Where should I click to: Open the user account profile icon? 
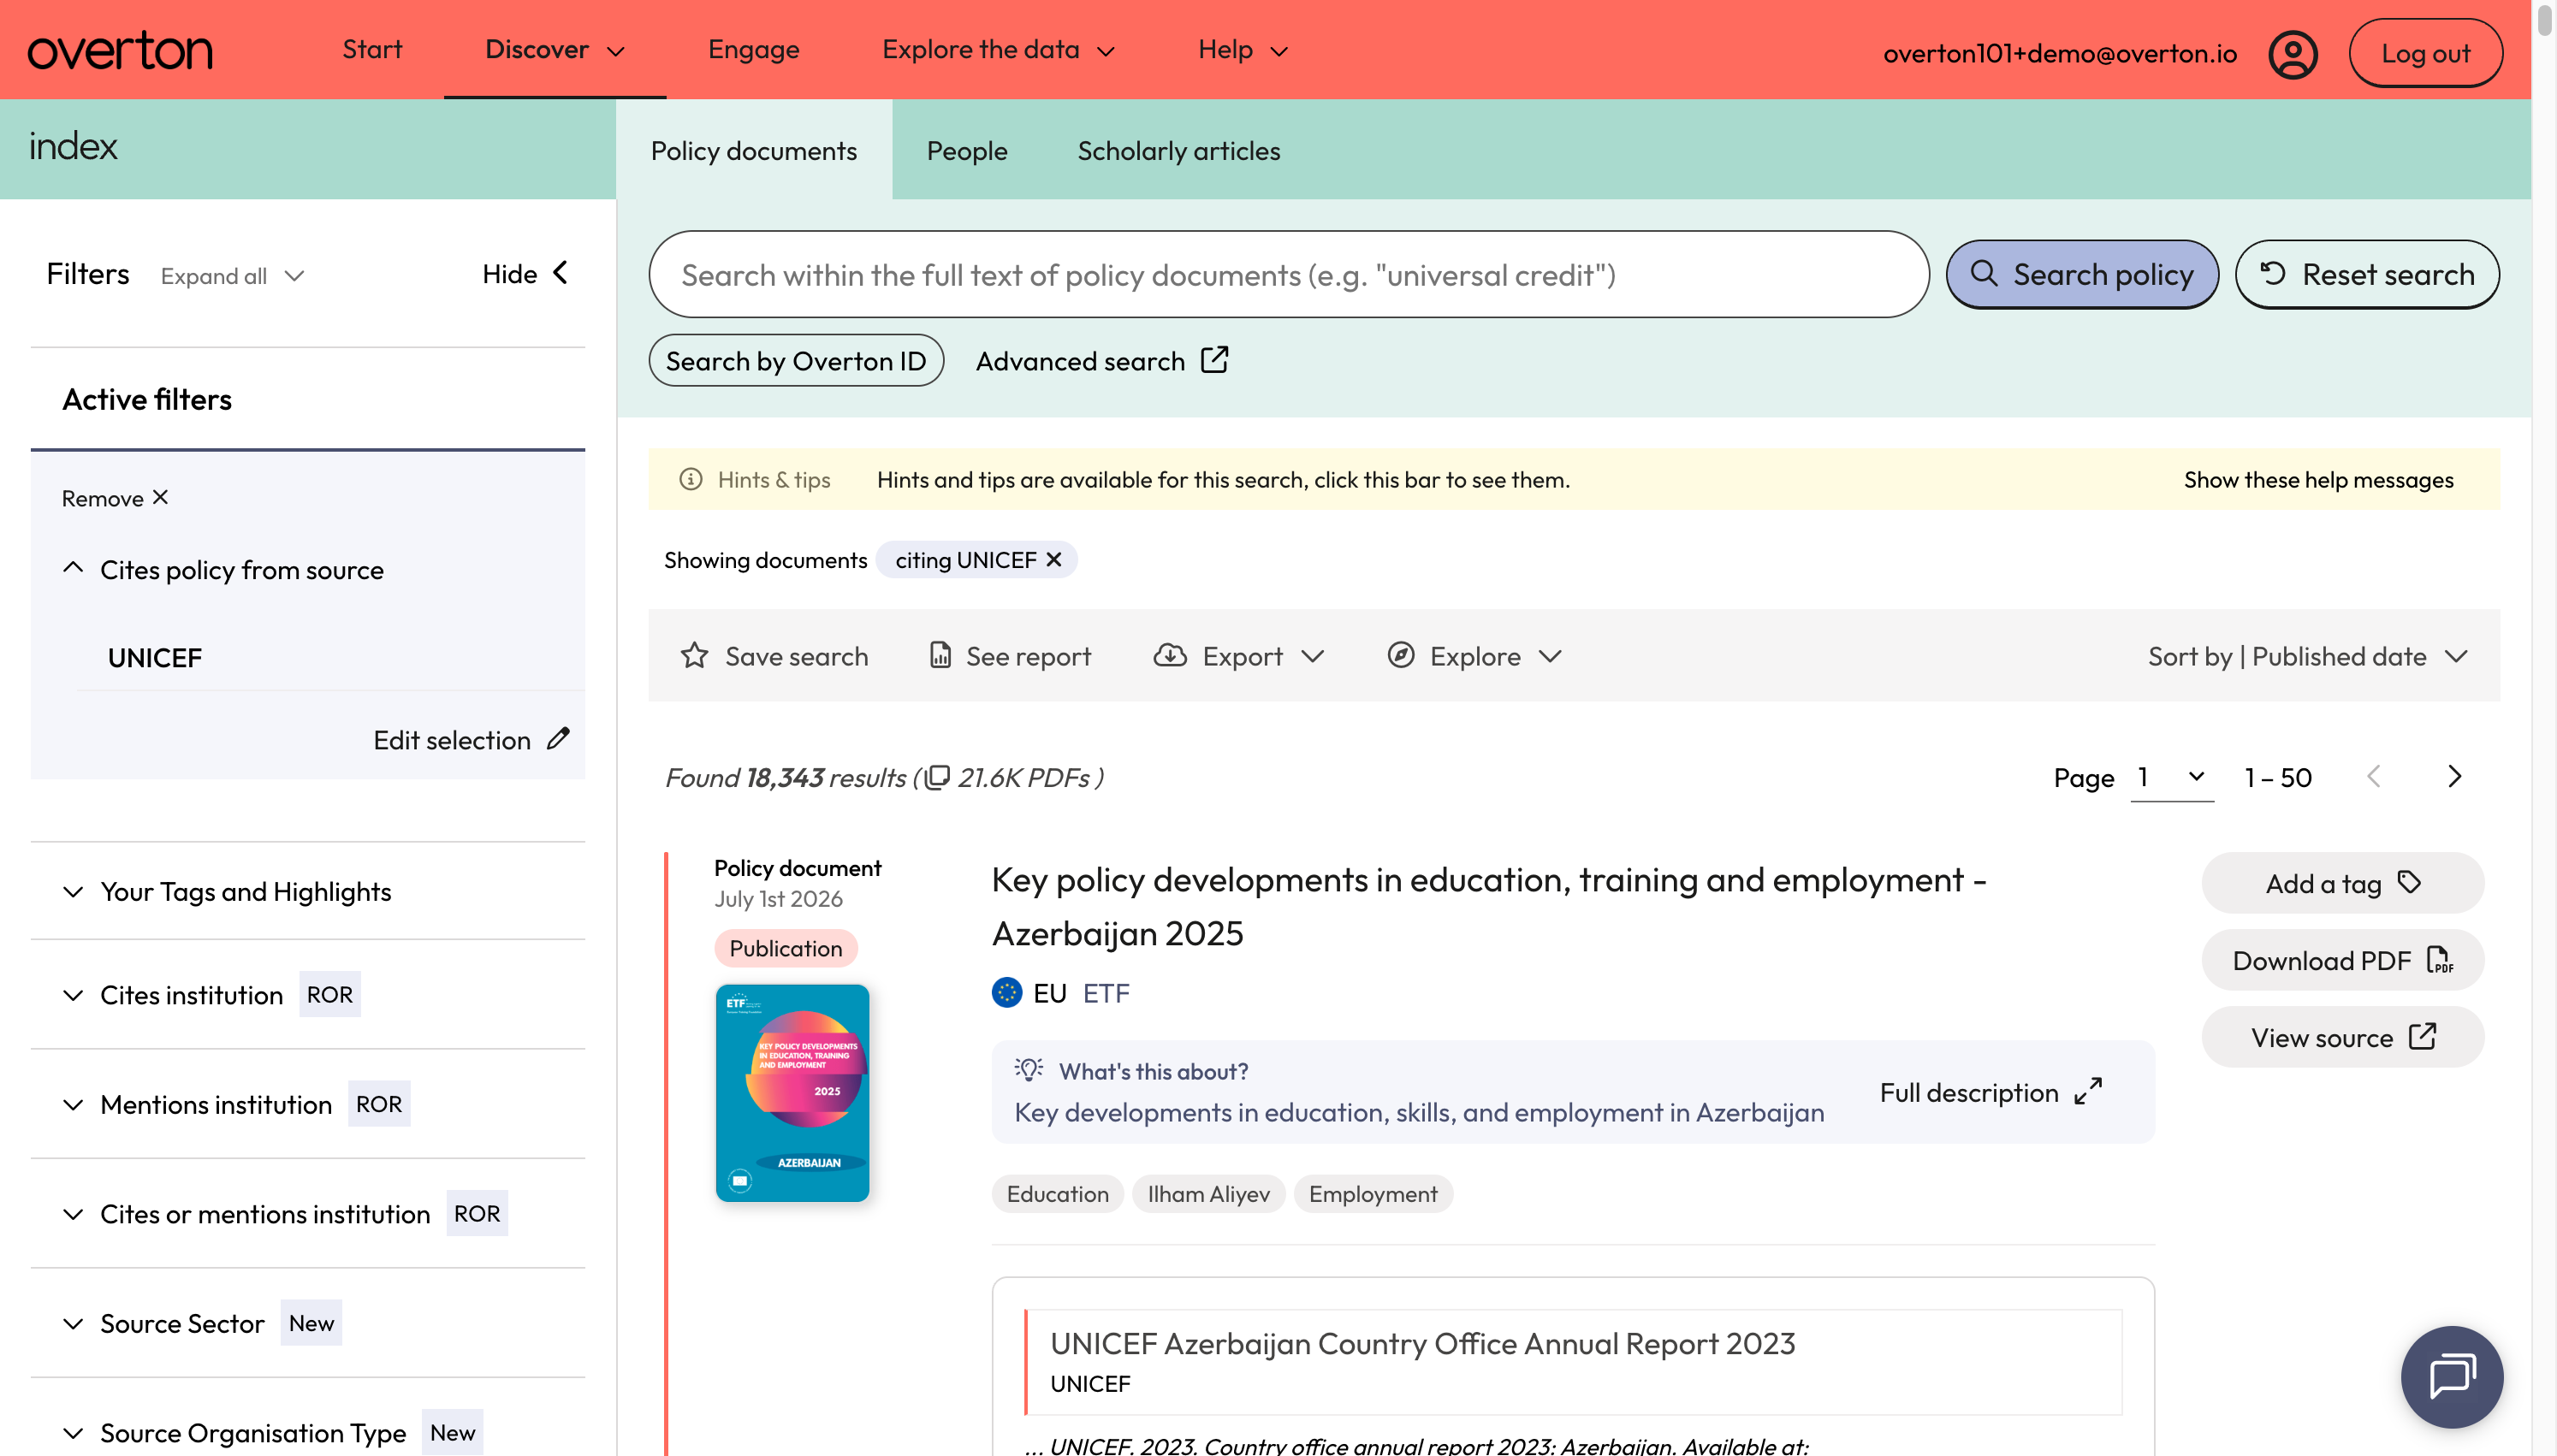pyautogui.click(x=2292, y=53)
